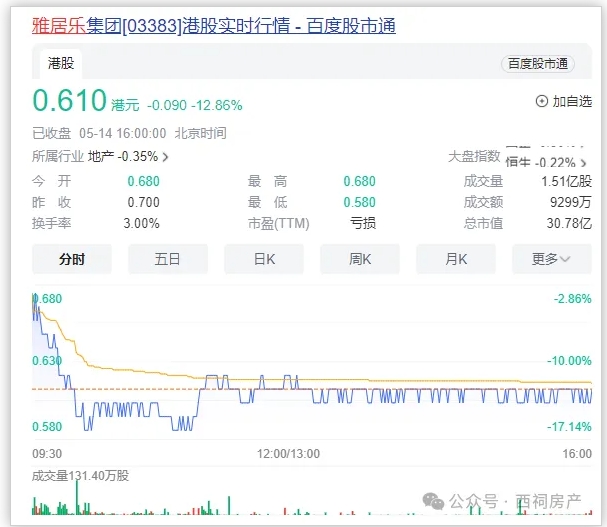Expand the 所属行业 地产 chevron arrow
The height and width of the screenshot is (527, 607).
point(165,157)
